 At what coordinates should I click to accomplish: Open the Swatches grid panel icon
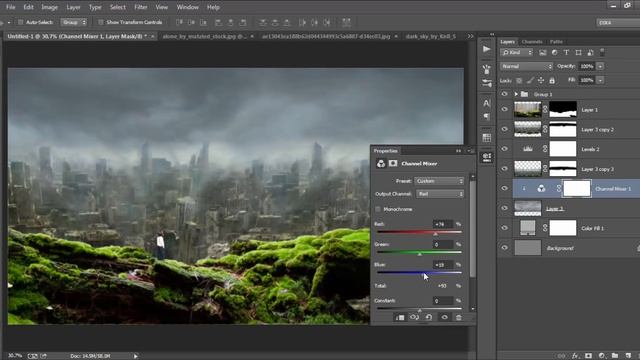487,138
